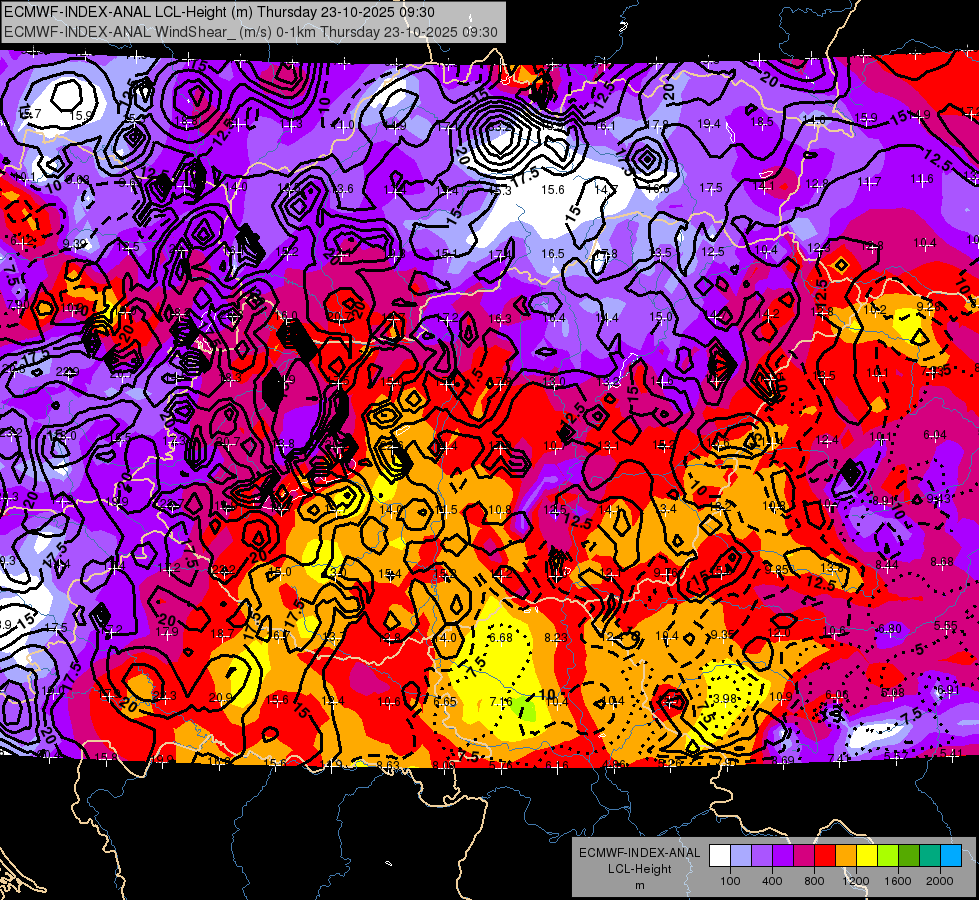The width and height of the screenshot is (979, 900).
Task: Click the 5.26 value at bottom edge
Action: (671, 763)
